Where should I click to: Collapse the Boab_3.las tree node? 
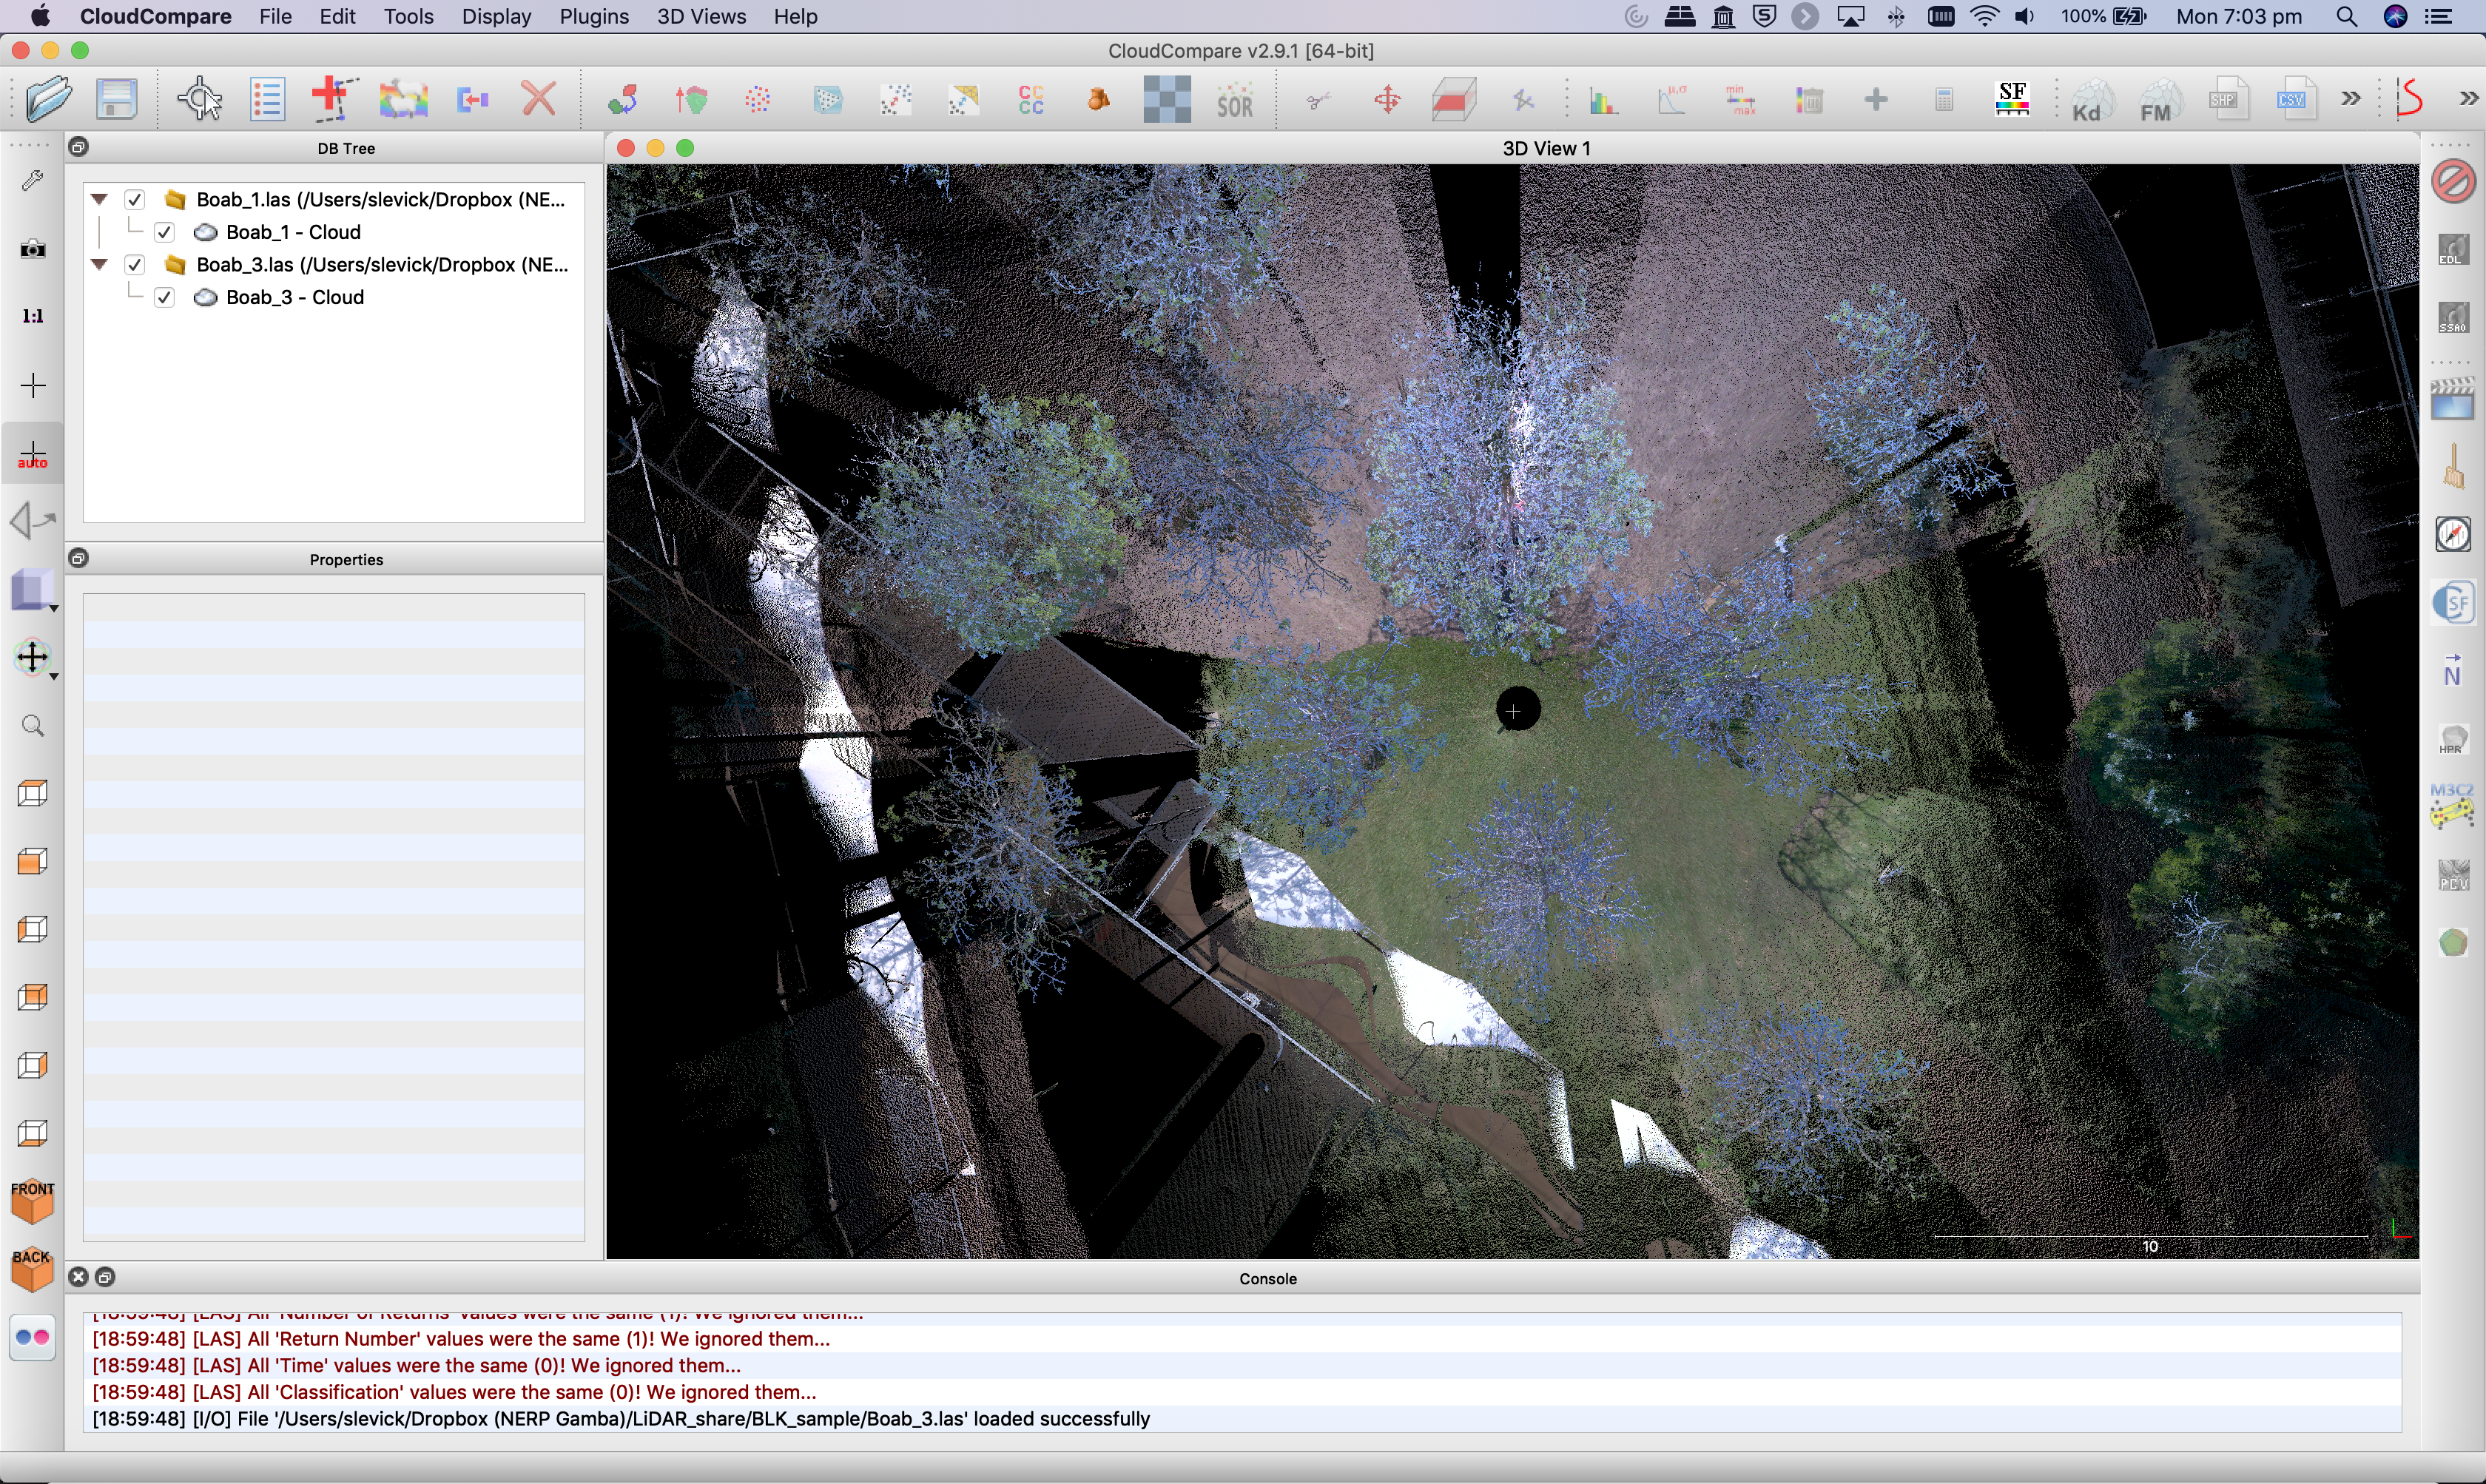pyautogui.click(x=99, y=265)
